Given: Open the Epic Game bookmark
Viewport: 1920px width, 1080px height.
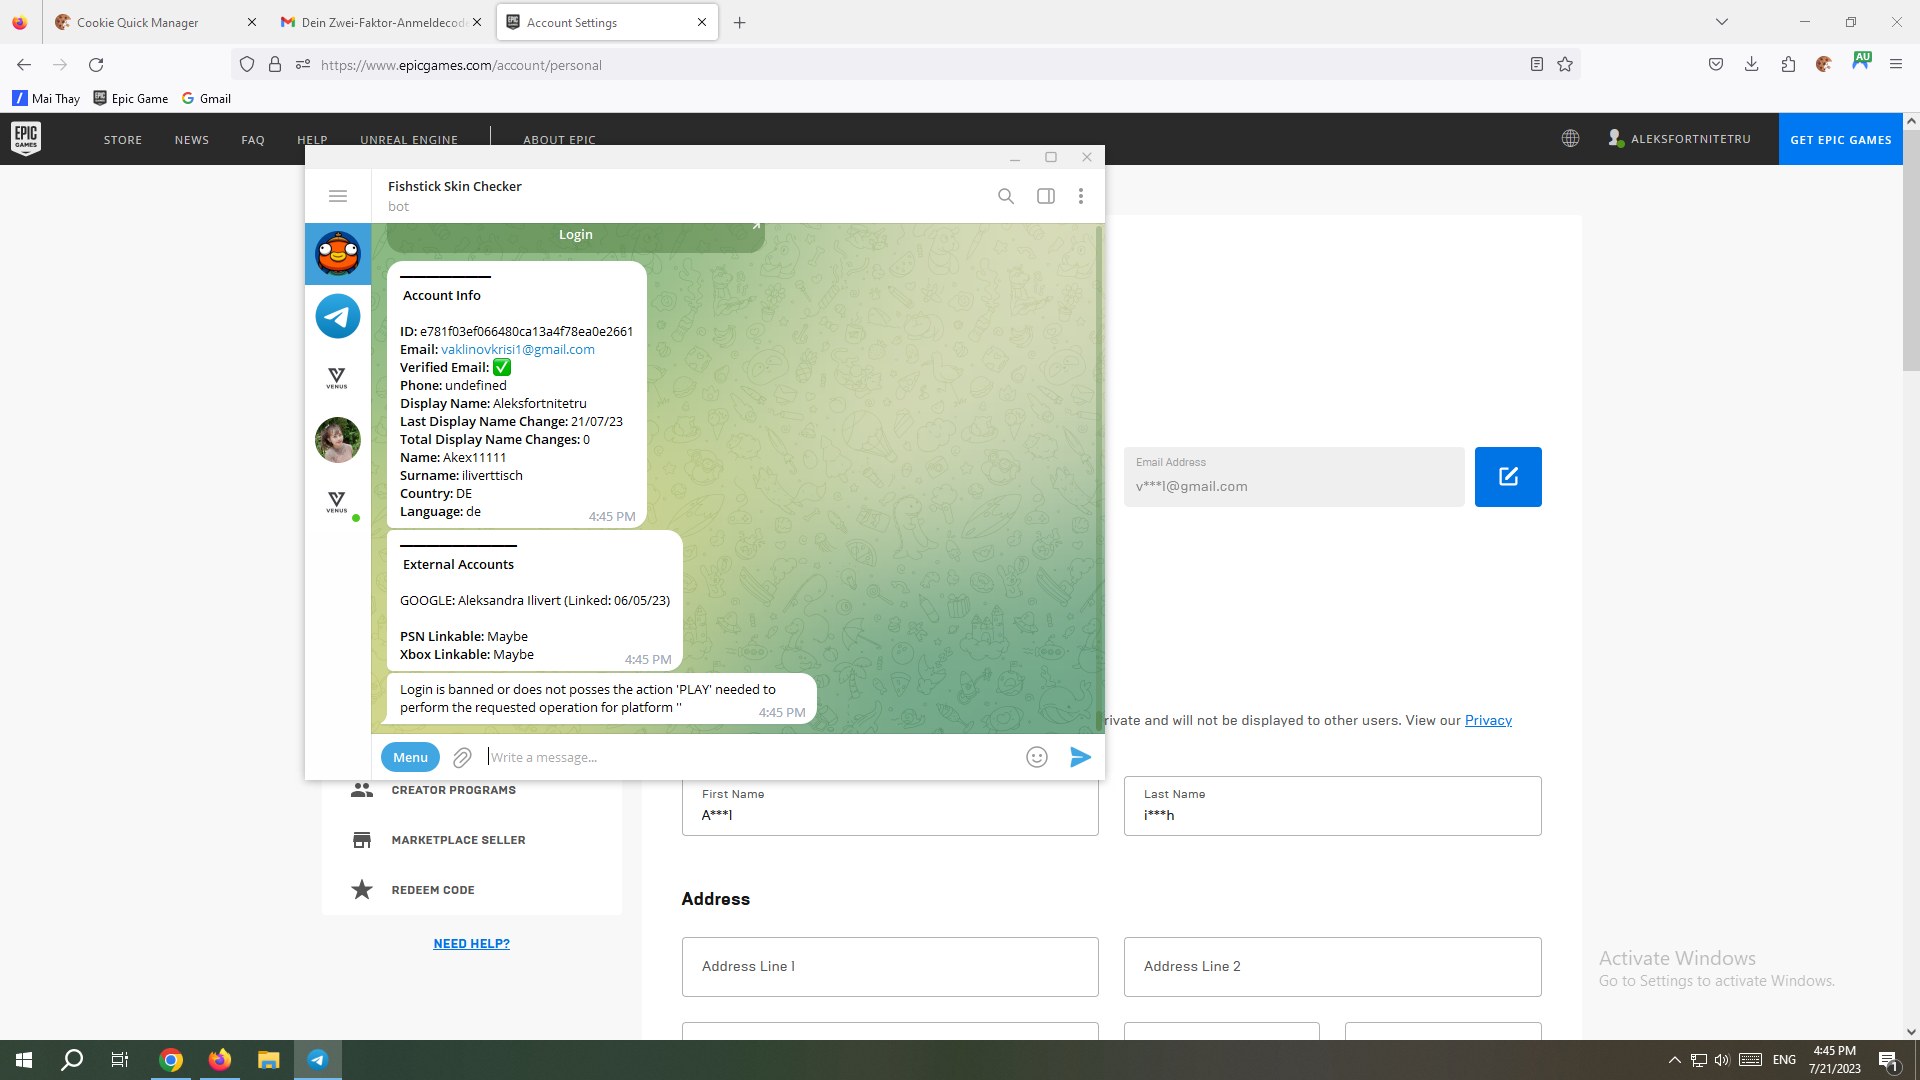Looking at the screenshot, I should (x=130, y=98).
